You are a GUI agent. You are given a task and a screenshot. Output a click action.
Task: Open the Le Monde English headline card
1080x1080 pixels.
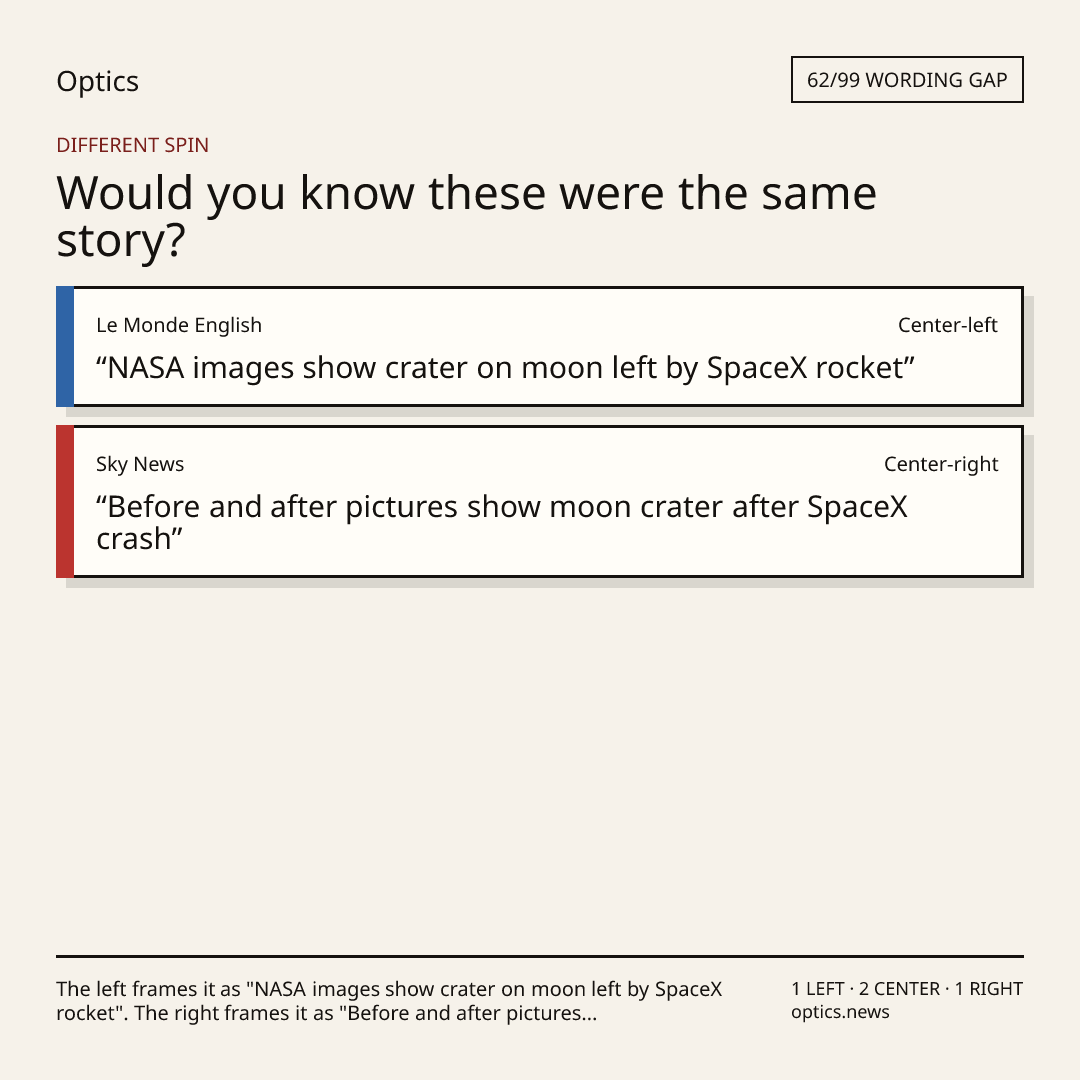coord(540,346)
